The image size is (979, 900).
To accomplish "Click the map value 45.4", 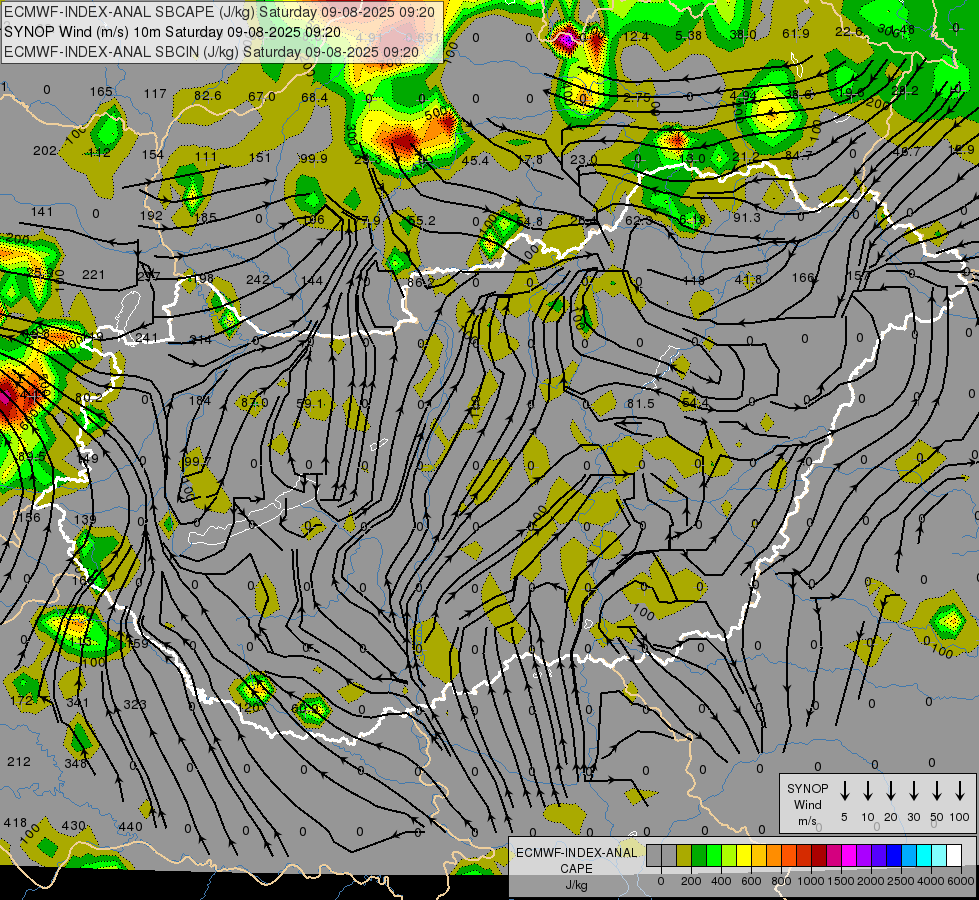I will coord(475,161).
